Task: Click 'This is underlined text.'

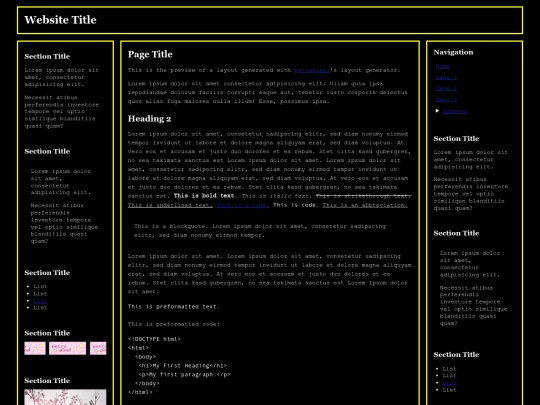Action: click(x=170, y=205)
